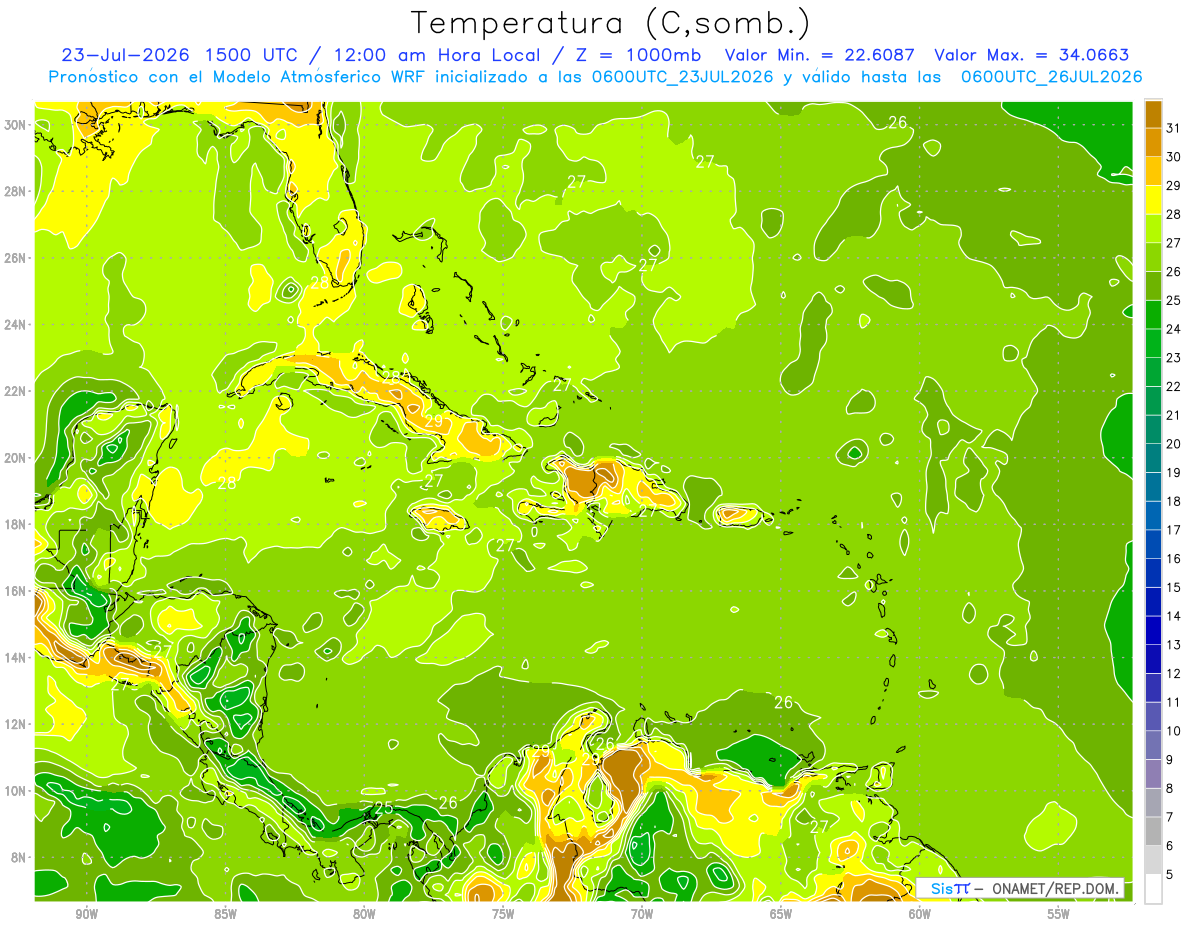The height and width of the screenshot is (927, 1200).
Task: Click the legend scale number '15'
Action: pos(1174,588)
